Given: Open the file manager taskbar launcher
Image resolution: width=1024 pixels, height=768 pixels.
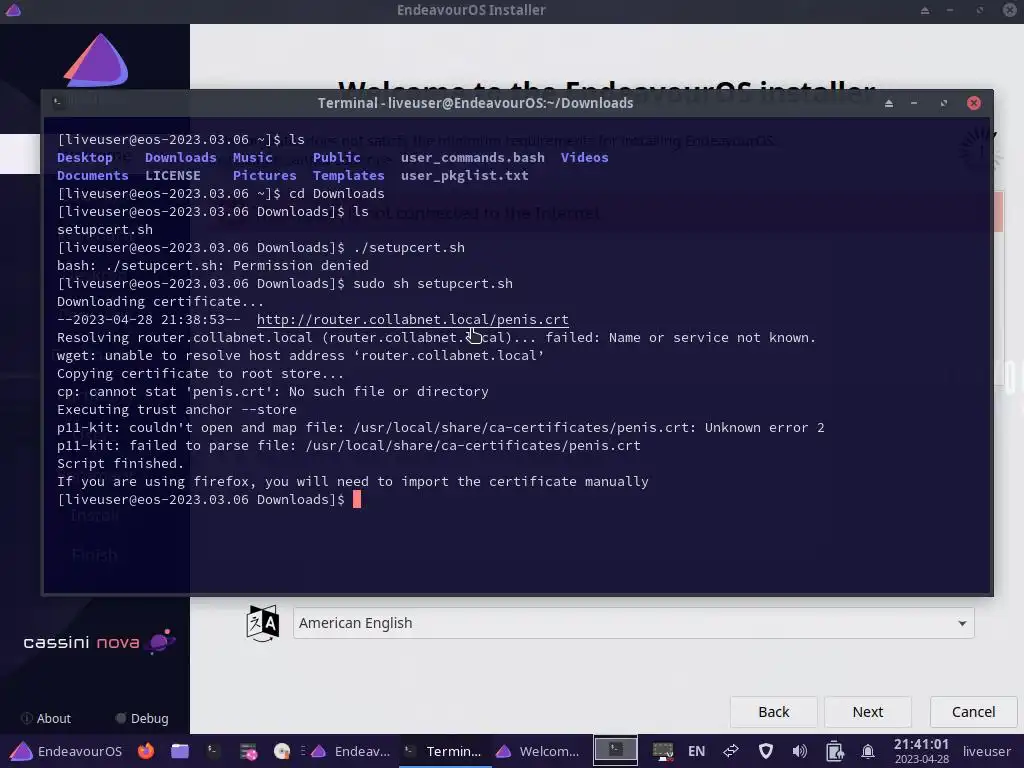Looking at the screenshot, I should click(180, 751).
